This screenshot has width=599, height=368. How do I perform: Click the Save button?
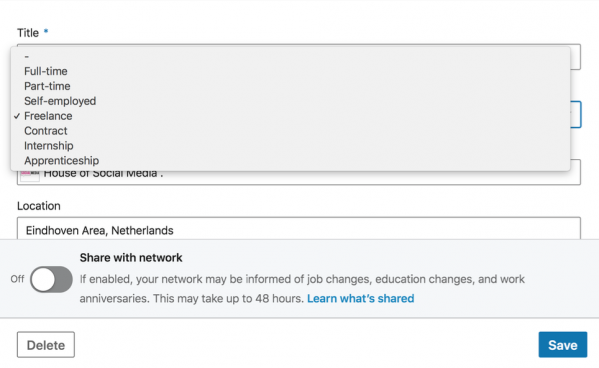tap(563, 345)
